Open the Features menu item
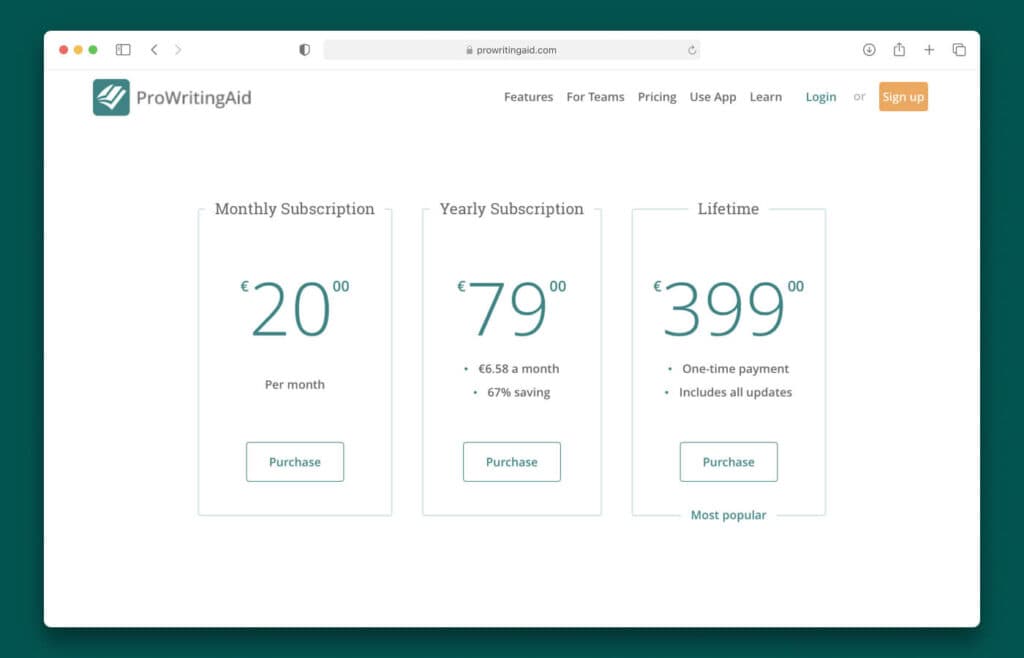 [x=528, y=97]
